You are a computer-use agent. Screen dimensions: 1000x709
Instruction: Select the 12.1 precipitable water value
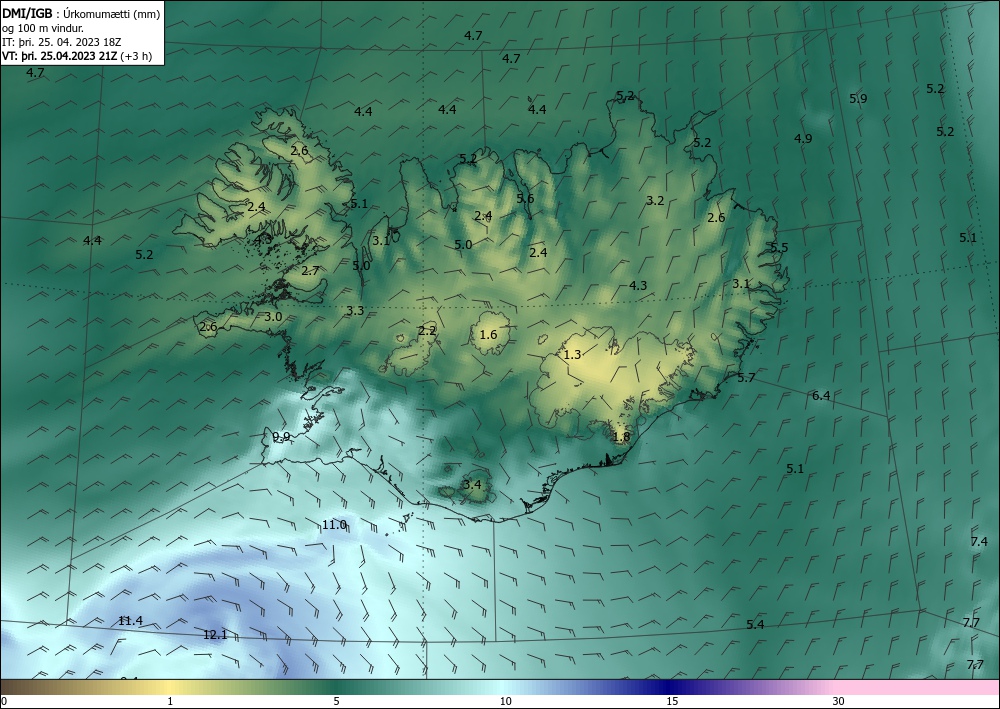coord(215,635)
